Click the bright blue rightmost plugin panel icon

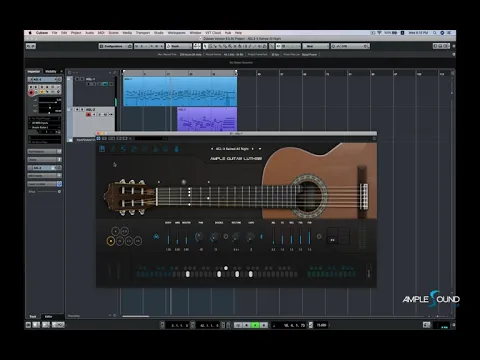177,149
